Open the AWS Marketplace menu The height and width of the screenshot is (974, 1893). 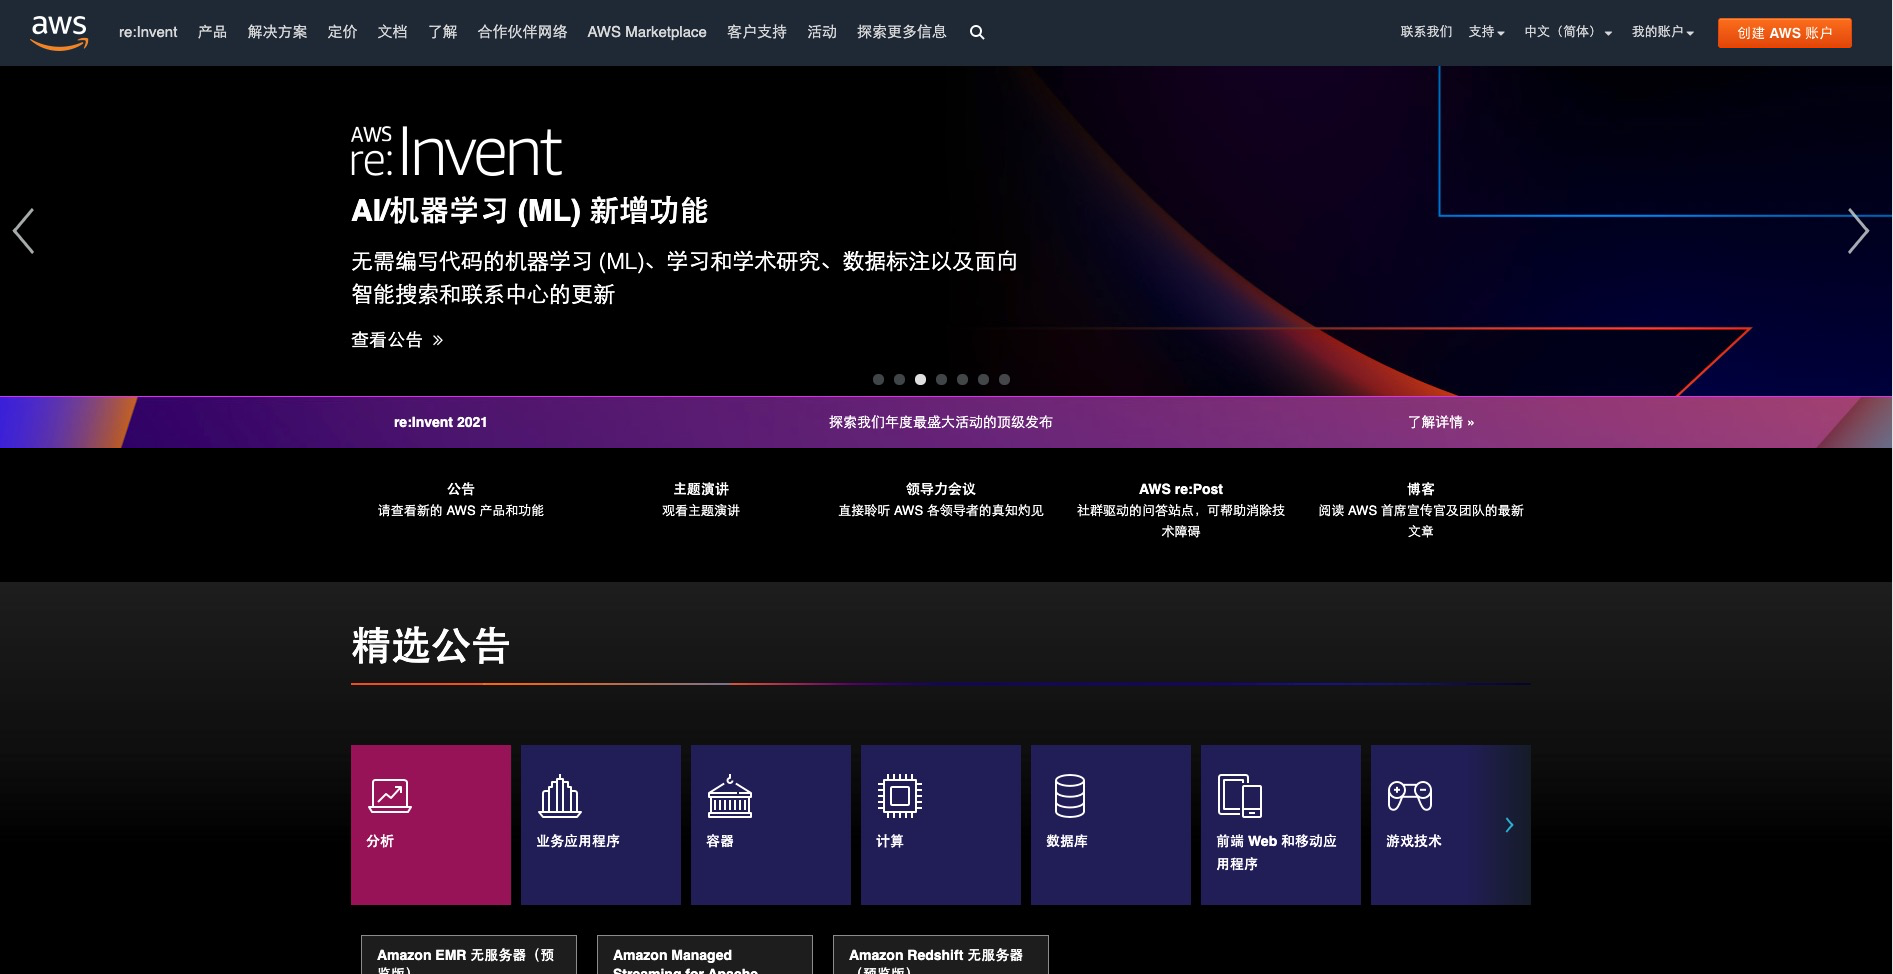click(x=647, y=32)
